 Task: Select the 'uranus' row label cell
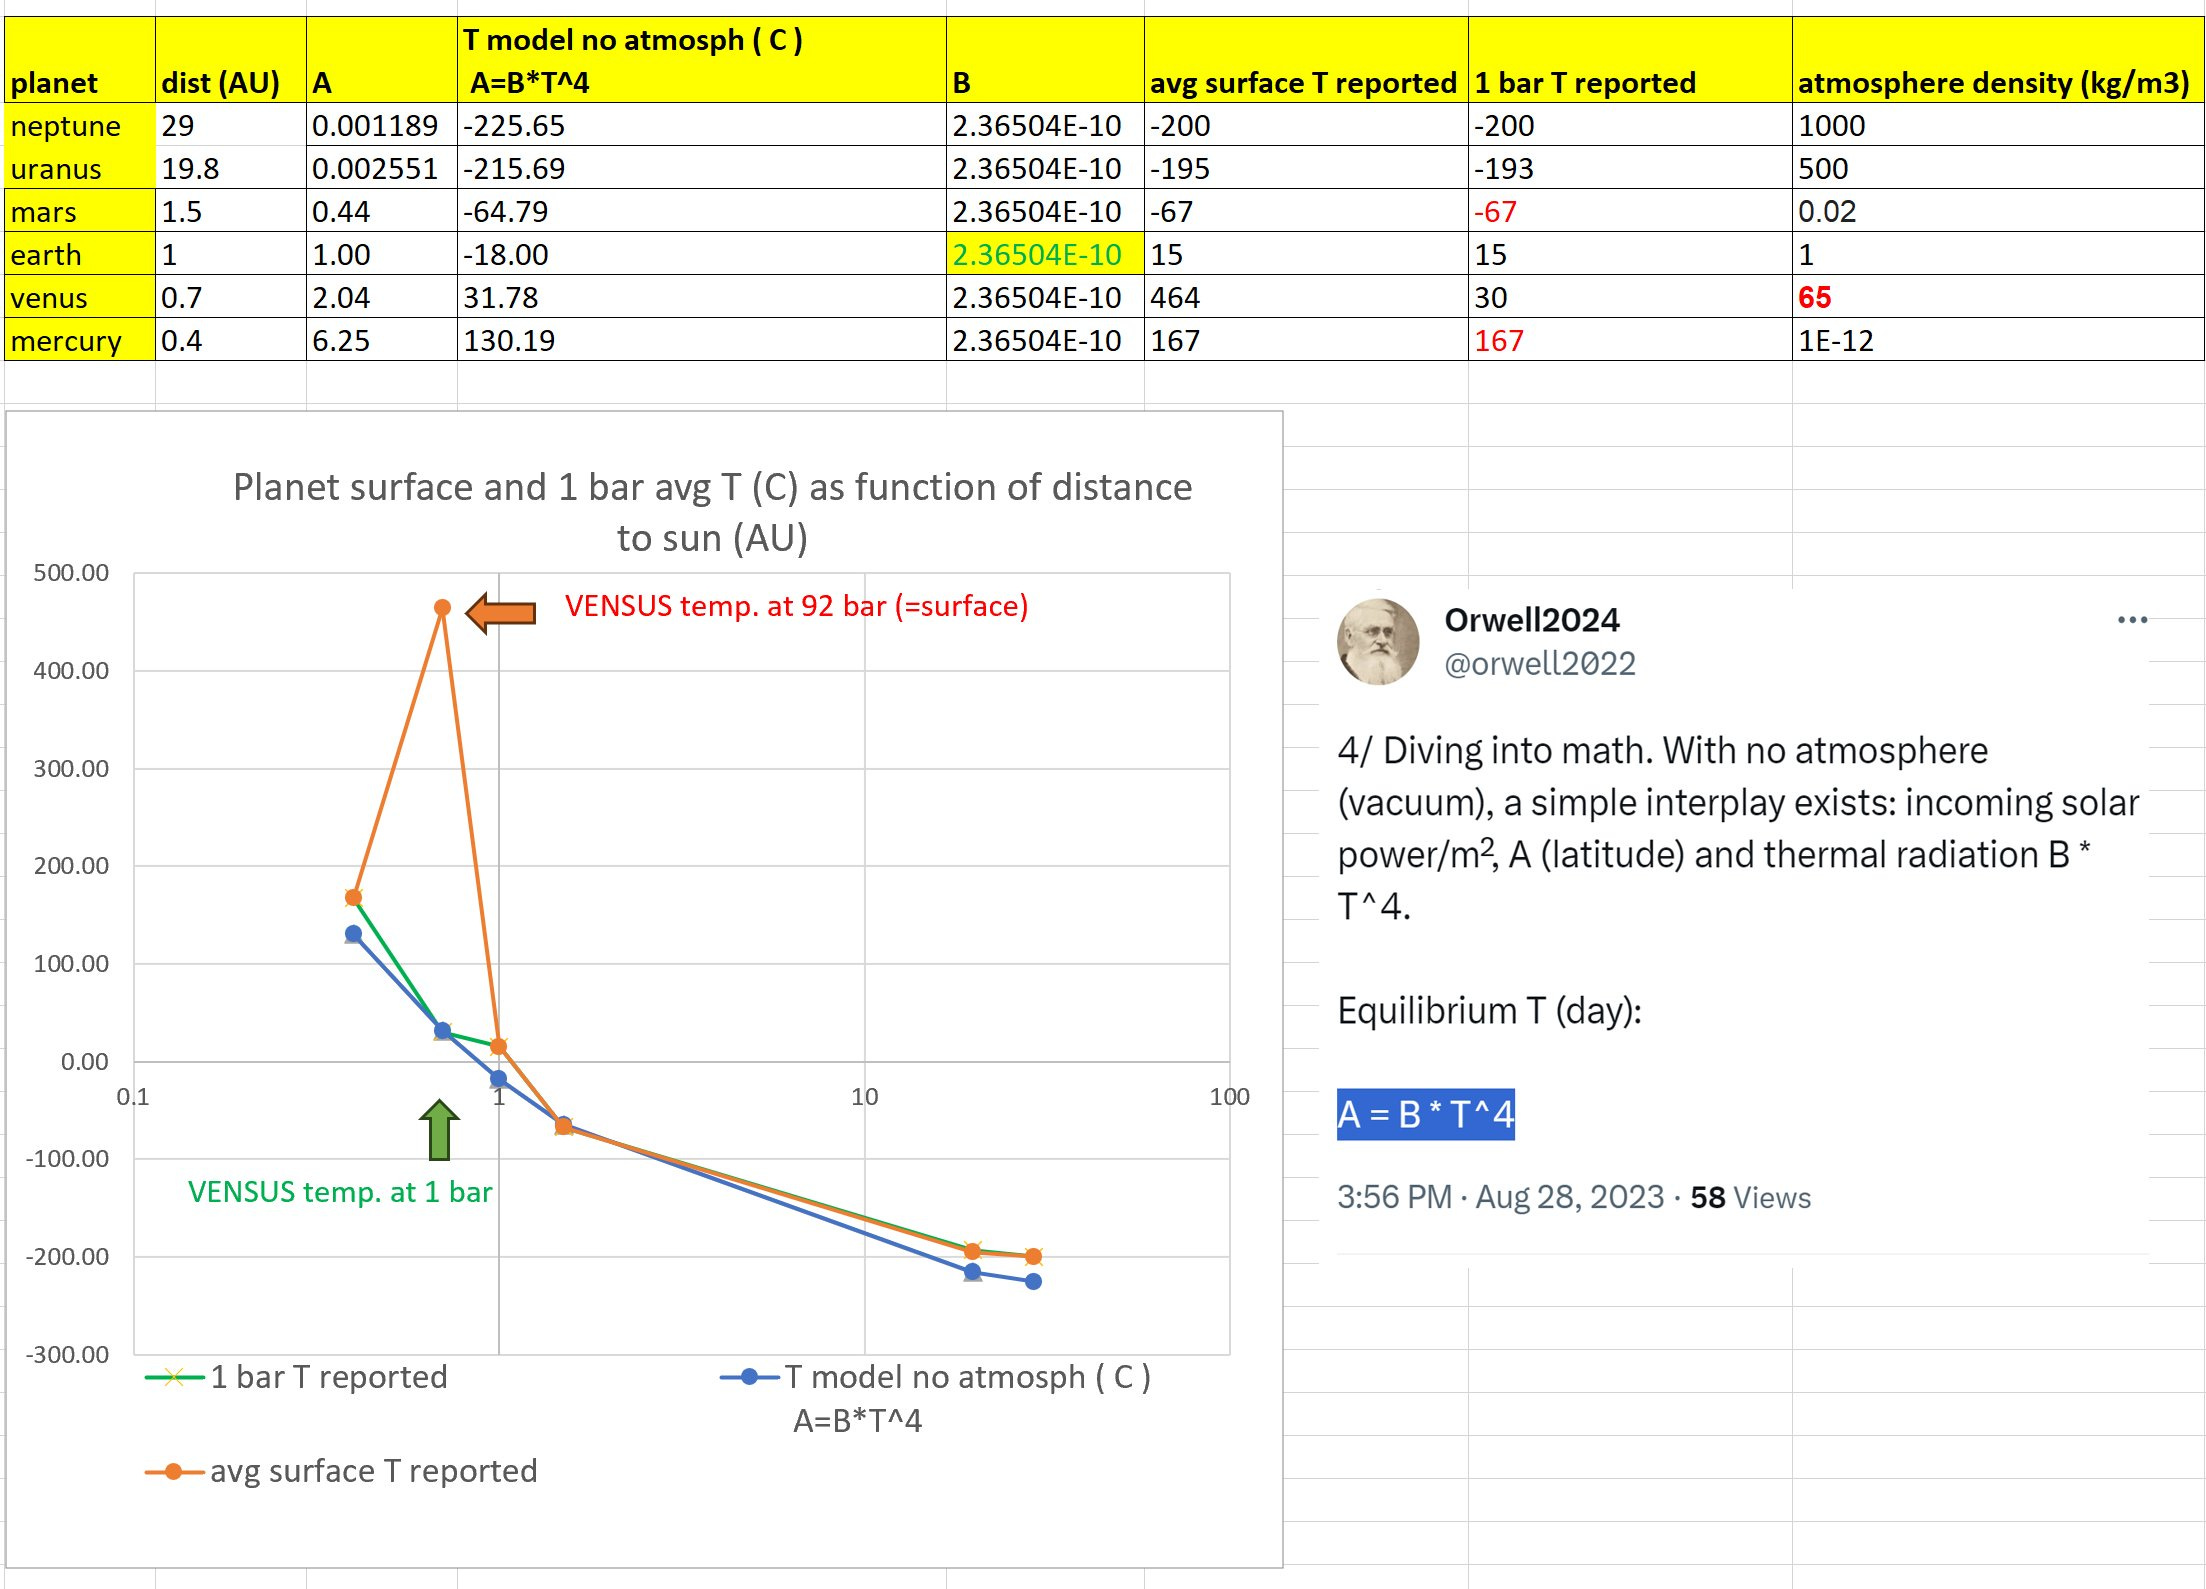pyautogui.click(x=80, y=168)
